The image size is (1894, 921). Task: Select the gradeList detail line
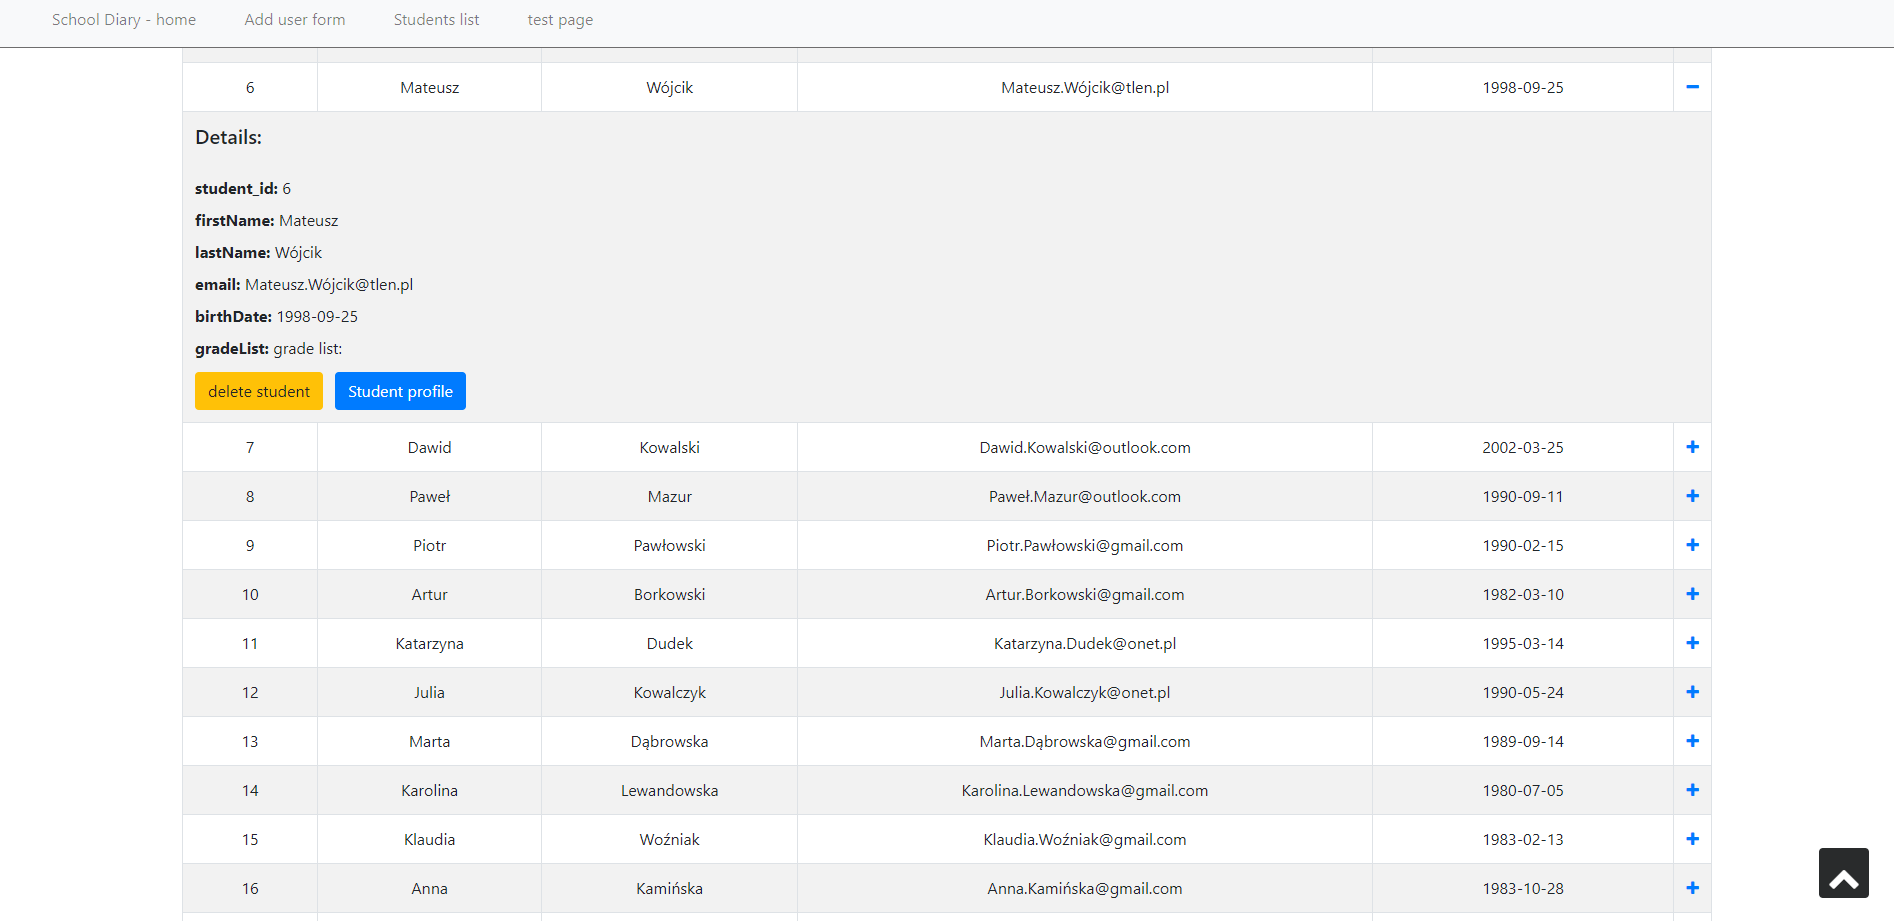(x=269, y=348)
